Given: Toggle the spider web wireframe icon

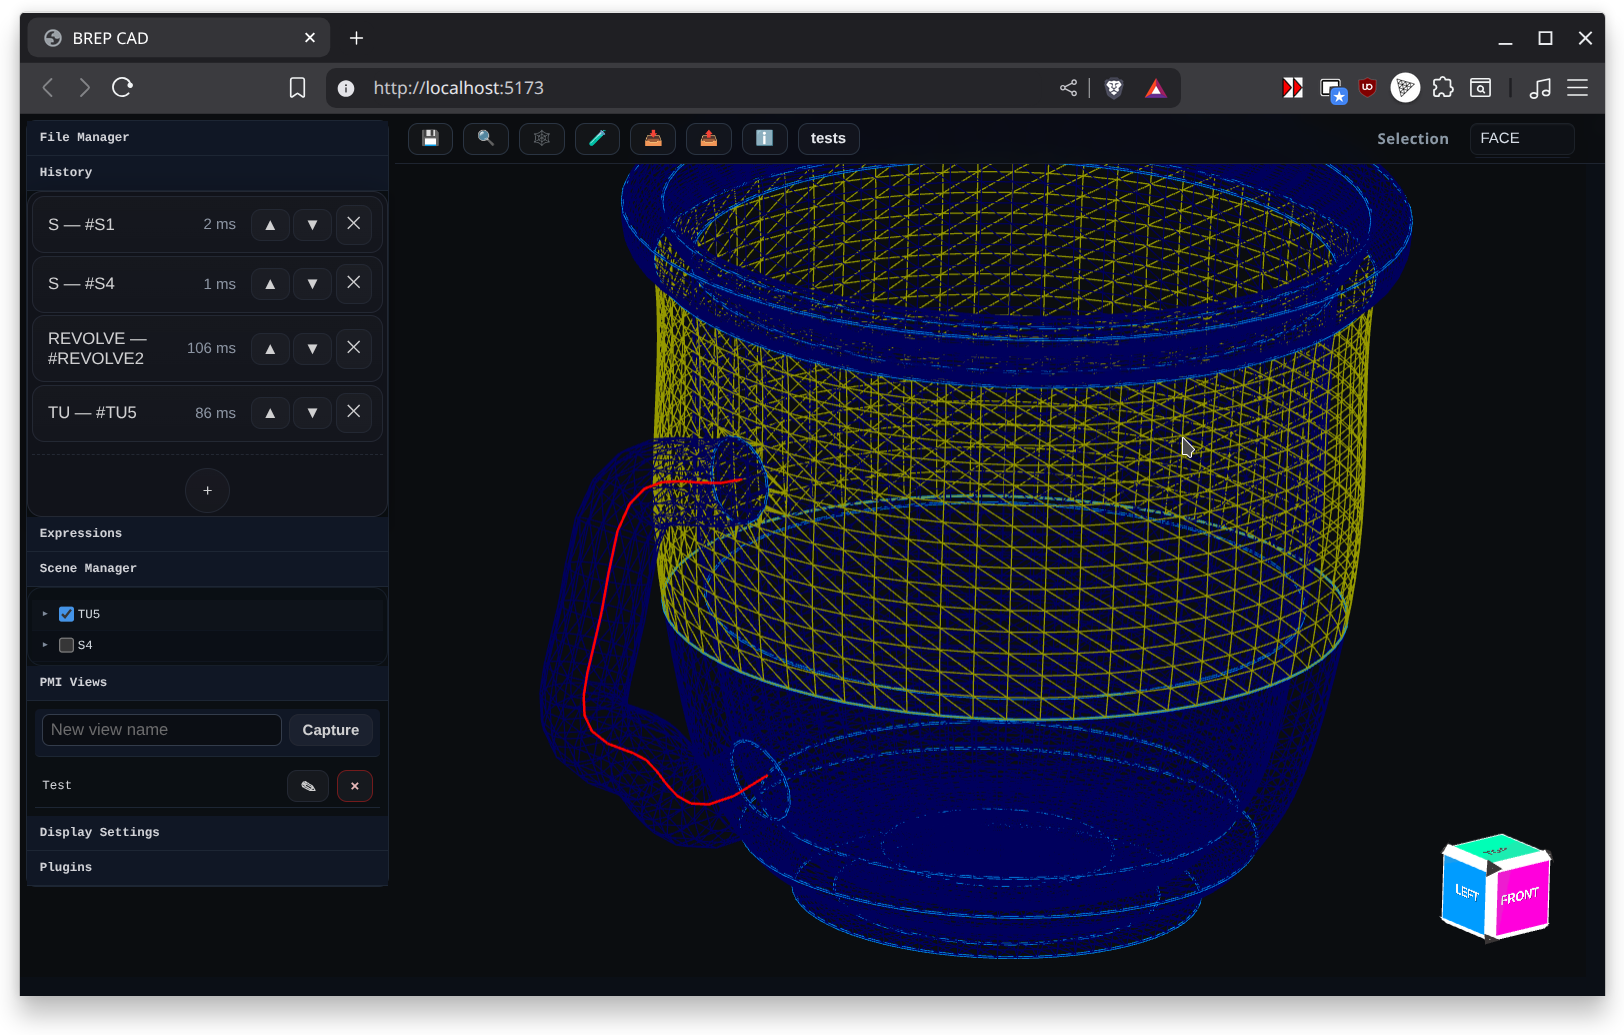Looking at the screenshot, I should pyautogui.click(x=542, y=138).
